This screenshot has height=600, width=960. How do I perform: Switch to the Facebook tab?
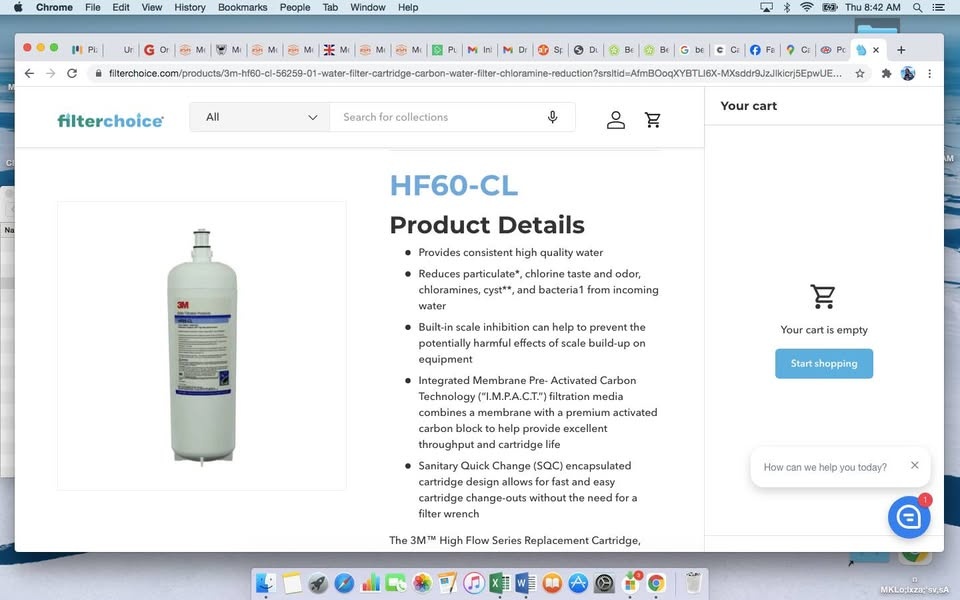(x=762, y=50)
